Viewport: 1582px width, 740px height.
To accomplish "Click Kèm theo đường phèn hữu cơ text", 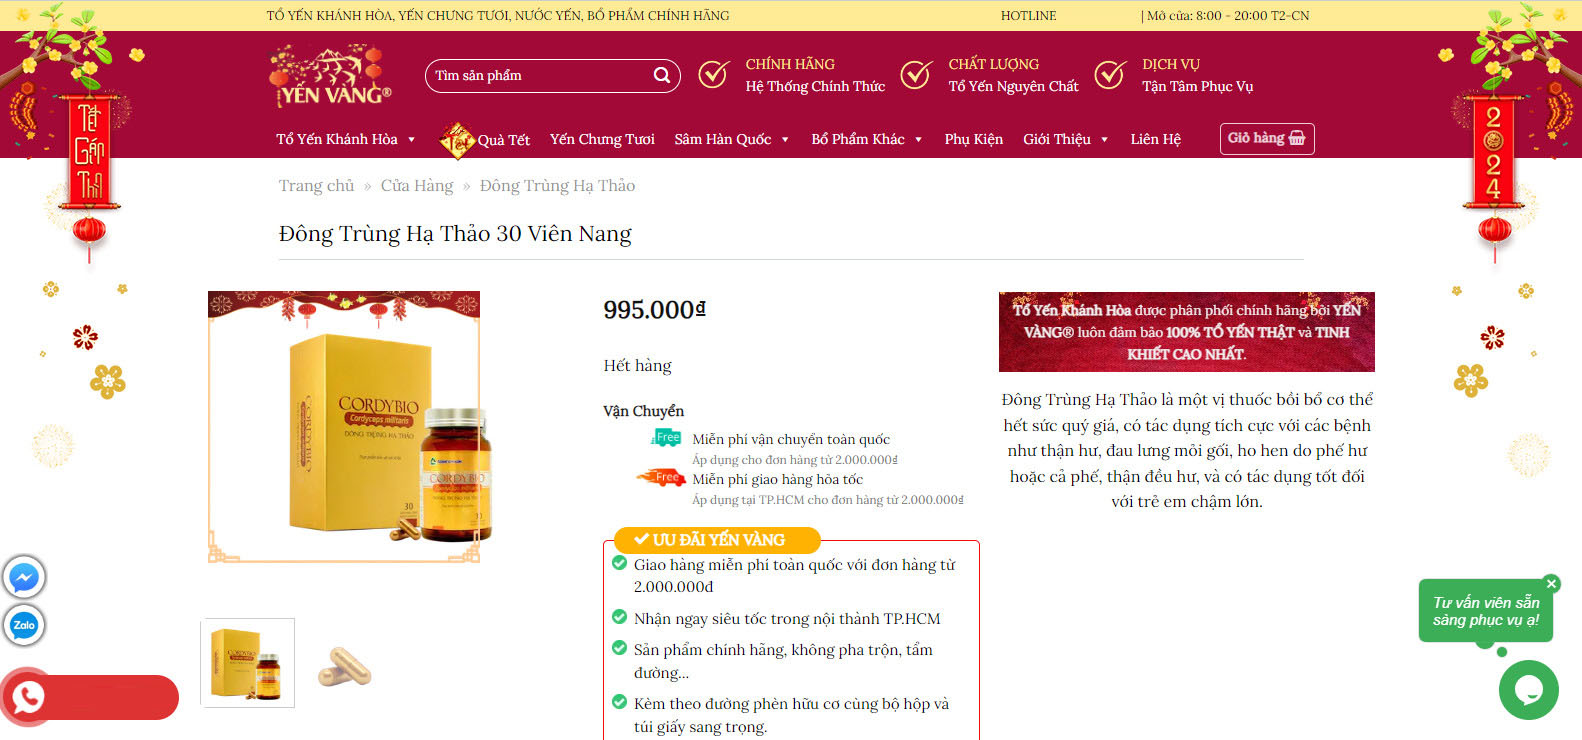I will click(791, 715).
